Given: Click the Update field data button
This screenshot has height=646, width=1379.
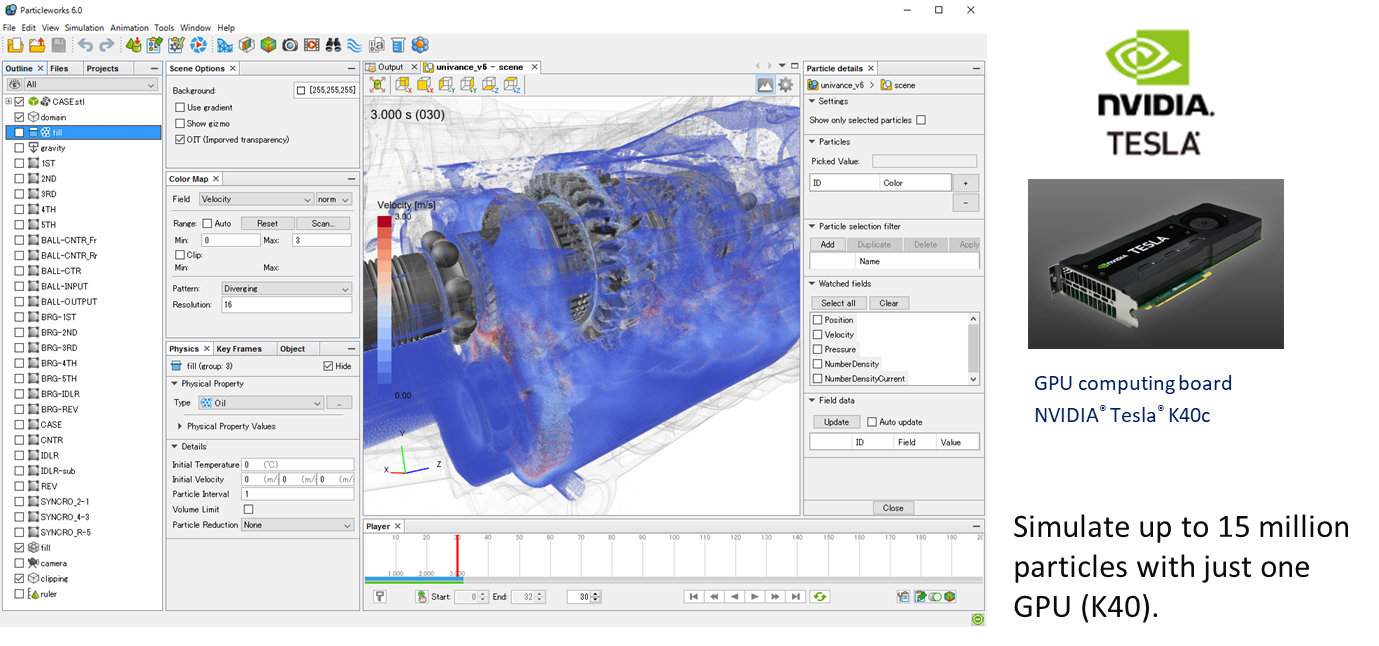Looking at the screenshot, I should [836, 422].
